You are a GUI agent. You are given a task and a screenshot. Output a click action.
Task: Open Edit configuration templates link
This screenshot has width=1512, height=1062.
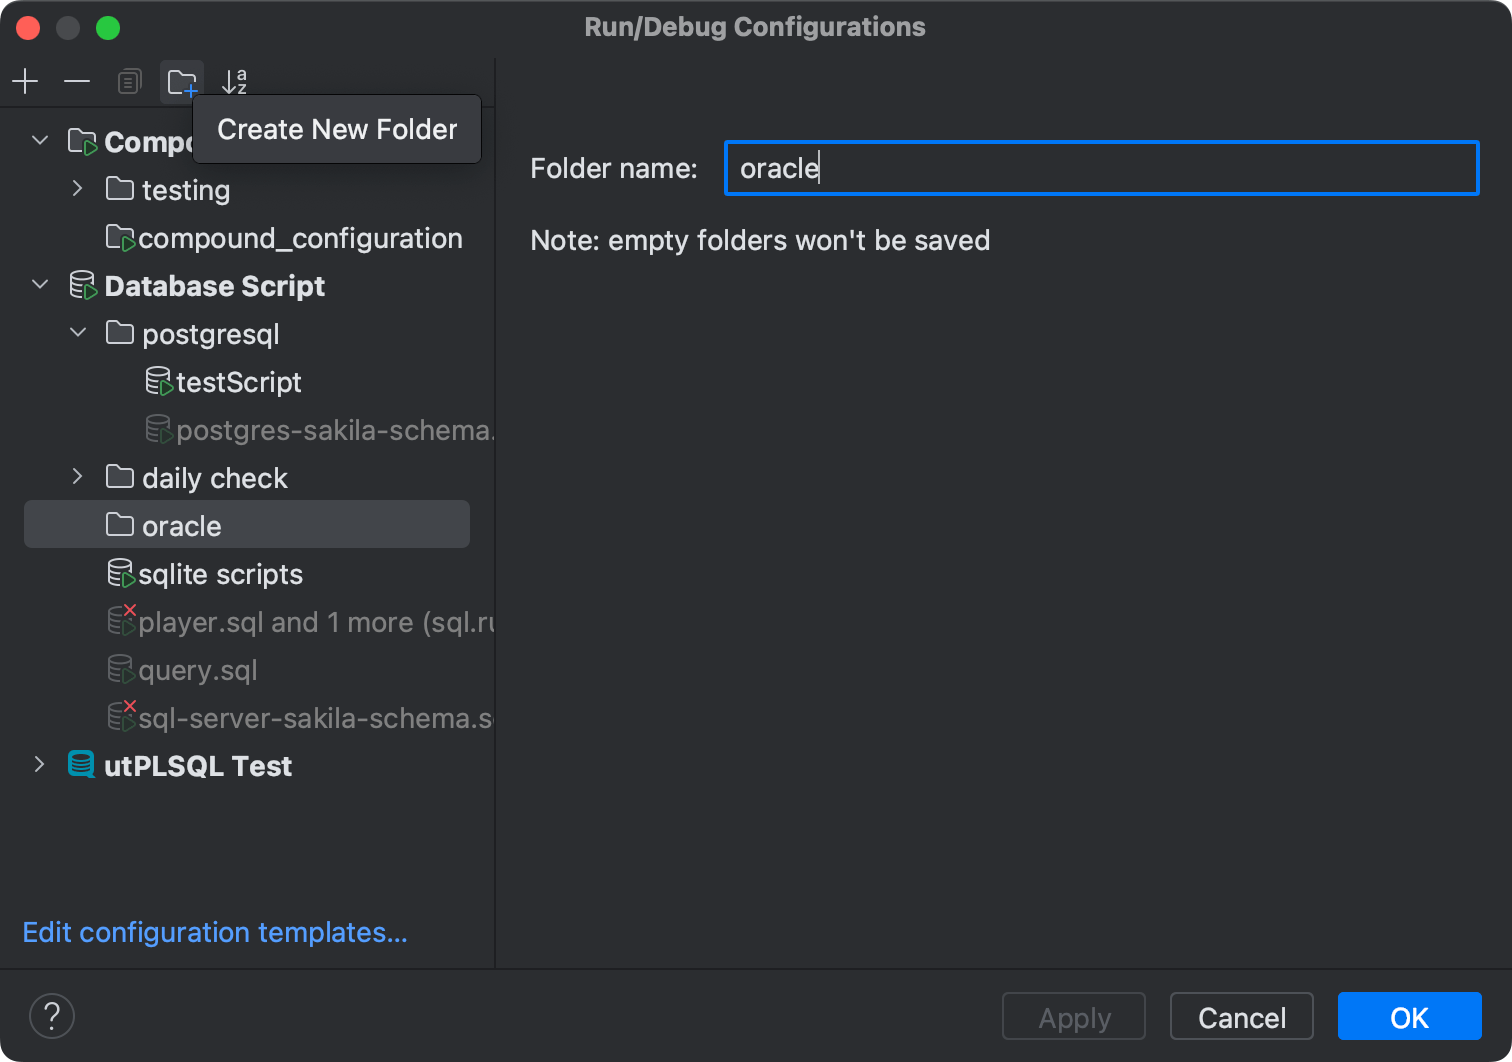(x=215, y=932)
